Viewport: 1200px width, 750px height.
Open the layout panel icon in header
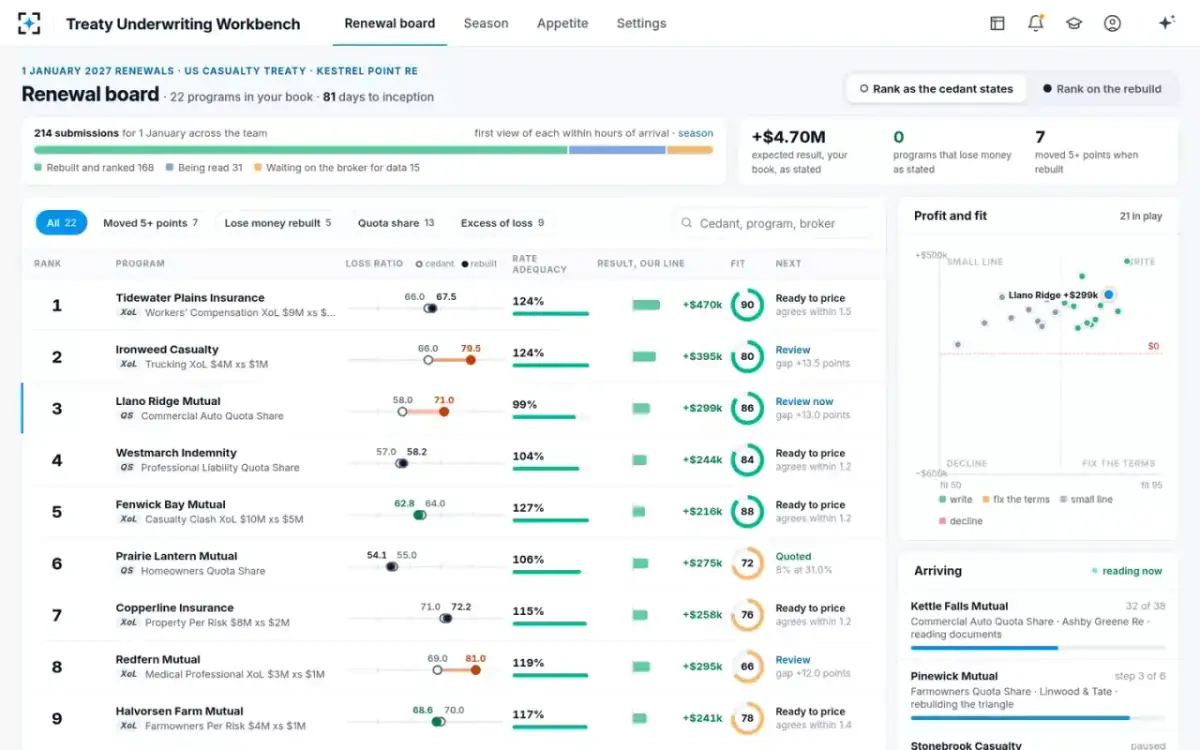coord(997,23)
